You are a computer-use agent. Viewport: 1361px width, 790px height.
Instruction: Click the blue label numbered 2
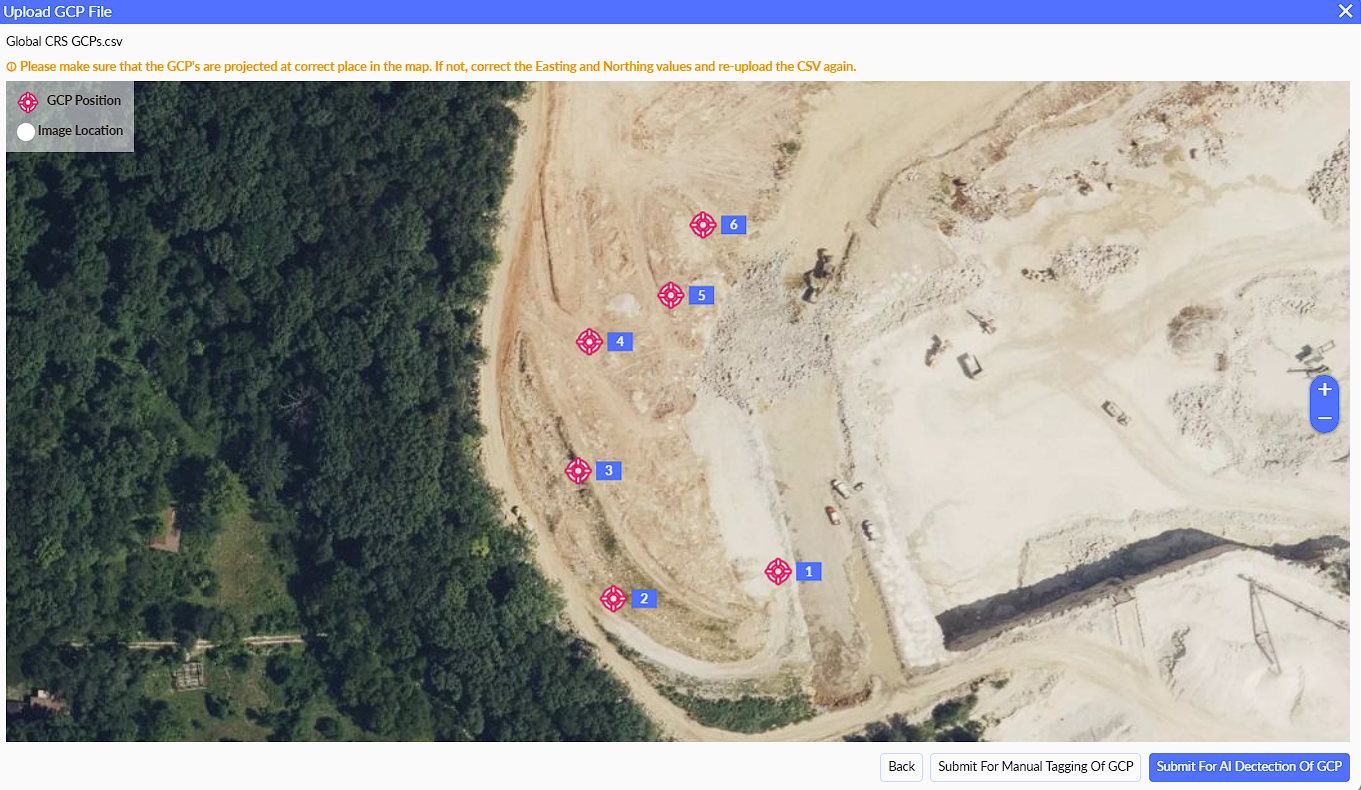(644, 599)
